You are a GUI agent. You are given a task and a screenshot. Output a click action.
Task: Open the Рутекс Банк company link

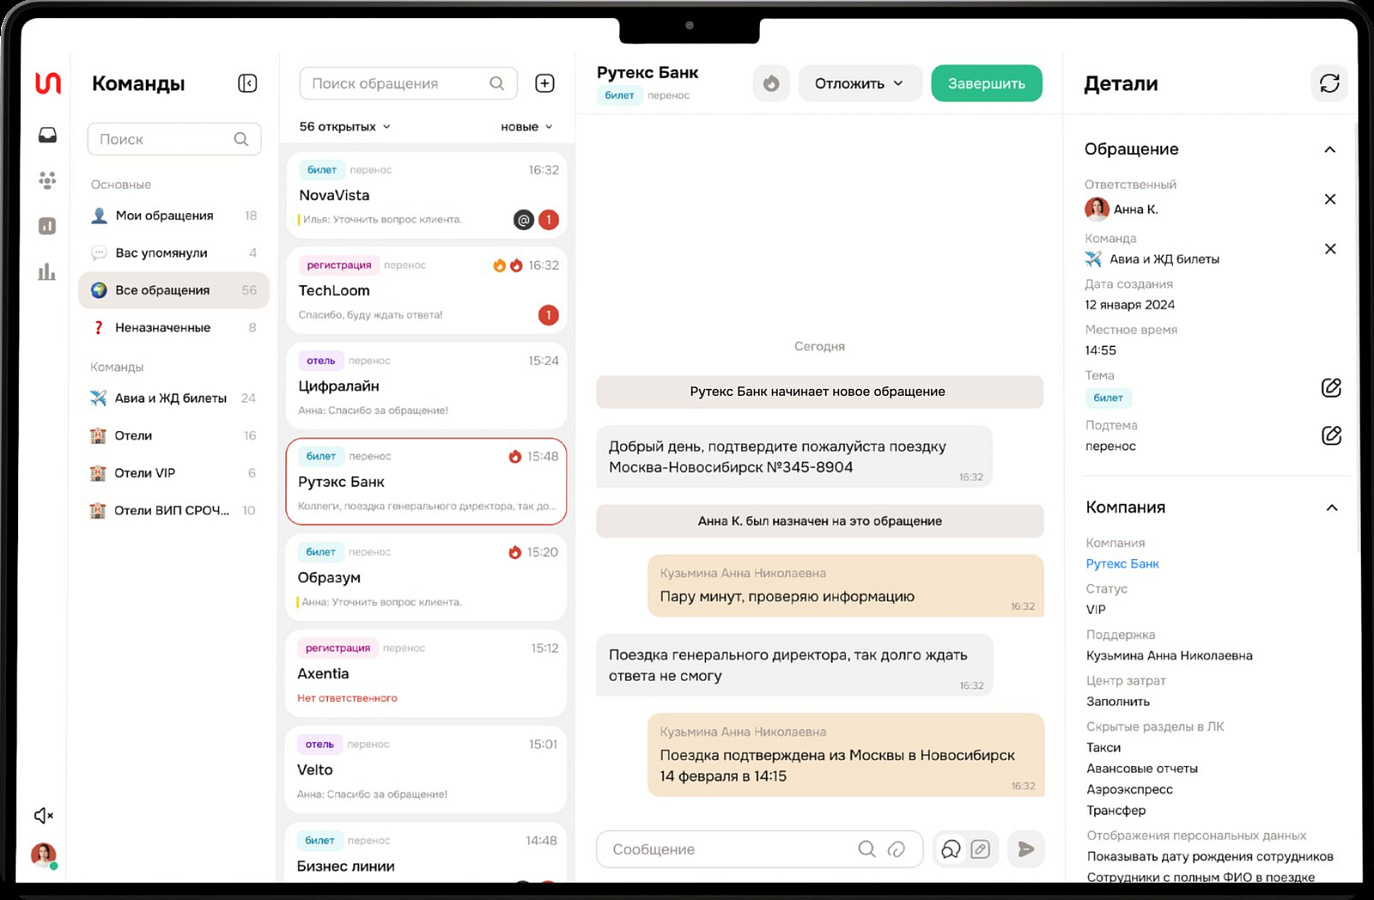pos(1122,564)
